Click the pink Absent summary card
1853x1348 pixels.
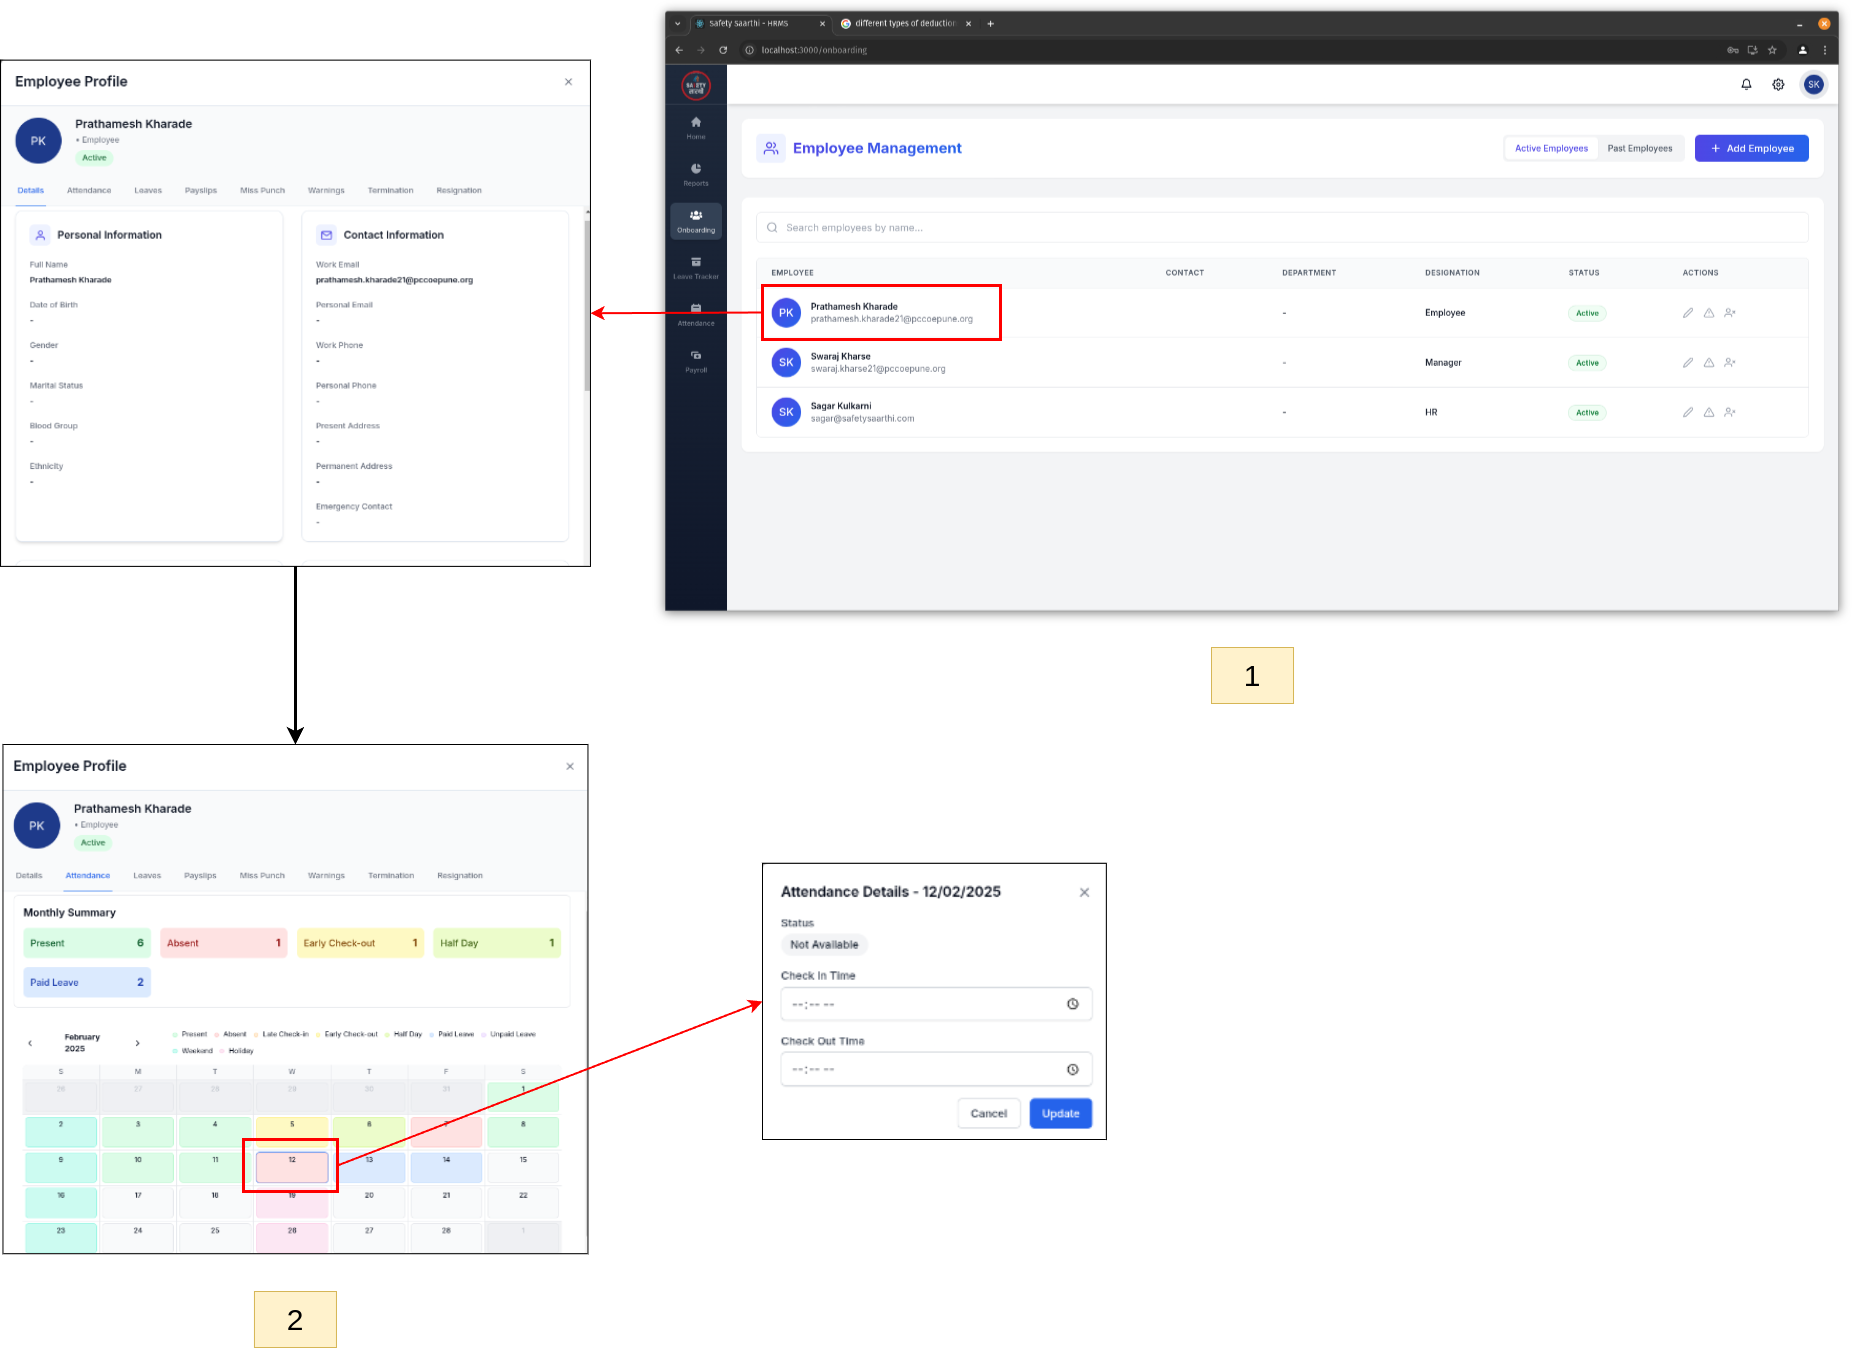(223, 943)
